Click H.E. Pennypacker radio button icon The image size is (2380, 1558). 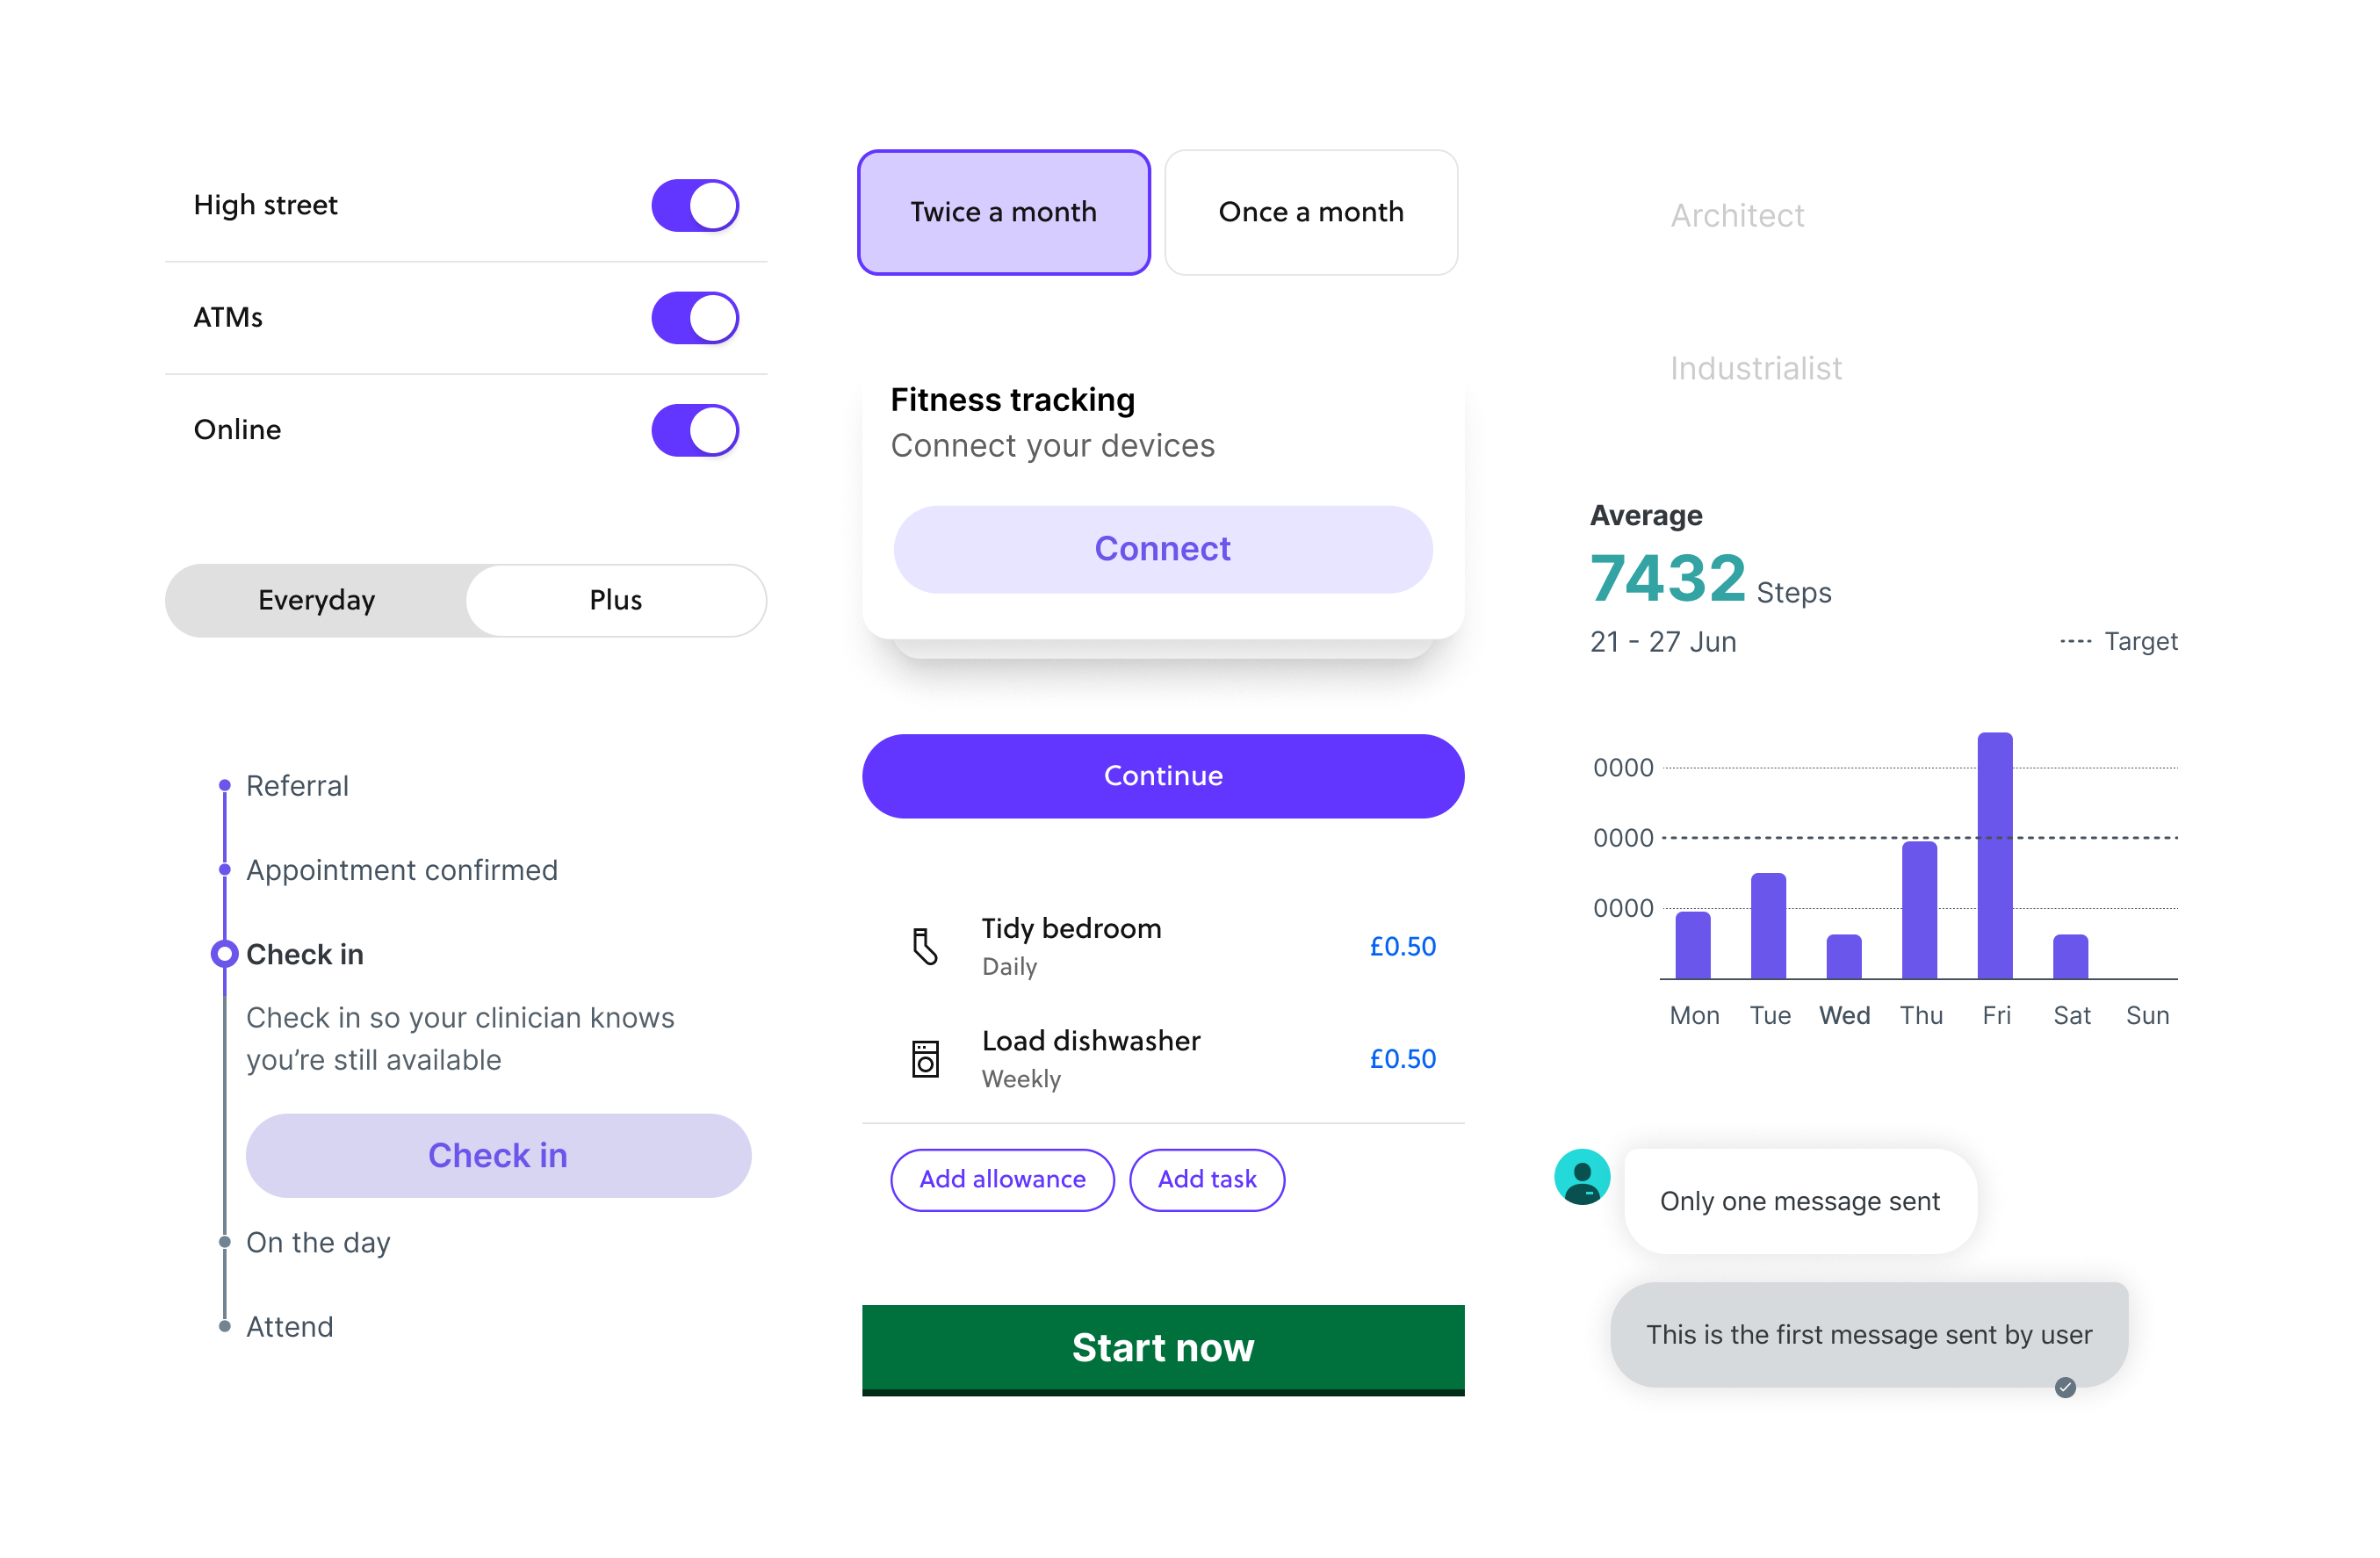(1594, 344)
